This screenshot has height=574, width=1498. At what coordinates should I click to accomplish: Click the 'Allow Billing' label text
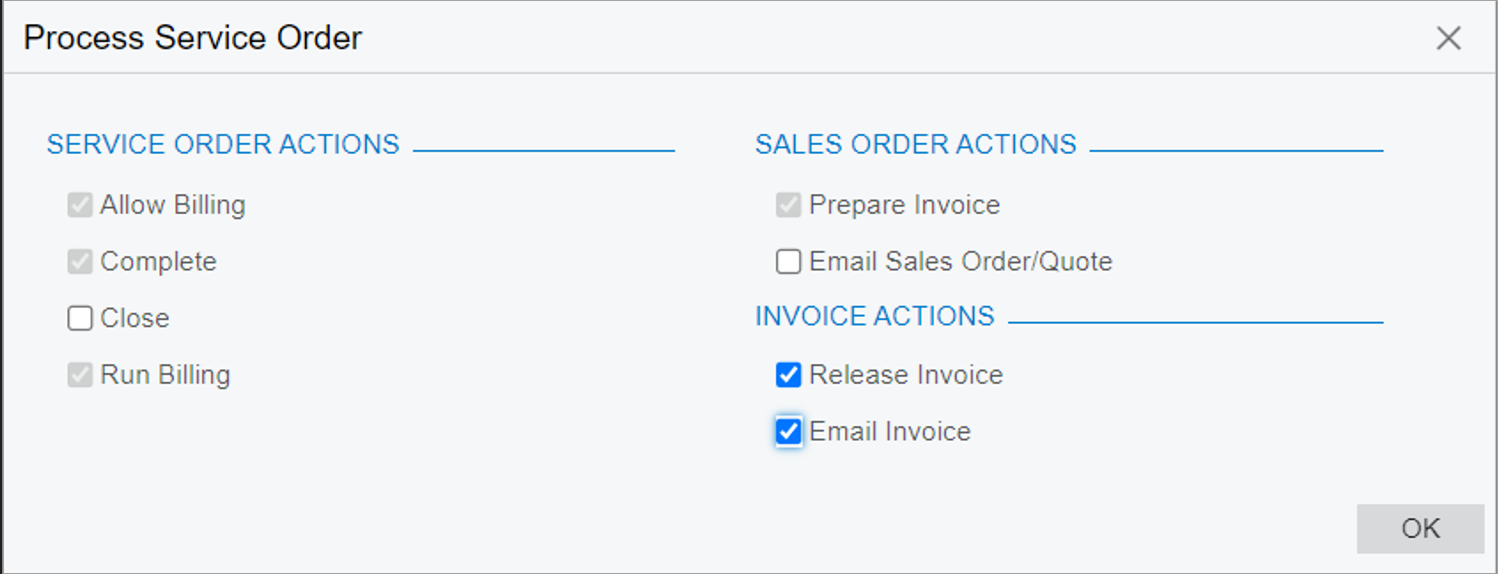[x=172, y=205]
